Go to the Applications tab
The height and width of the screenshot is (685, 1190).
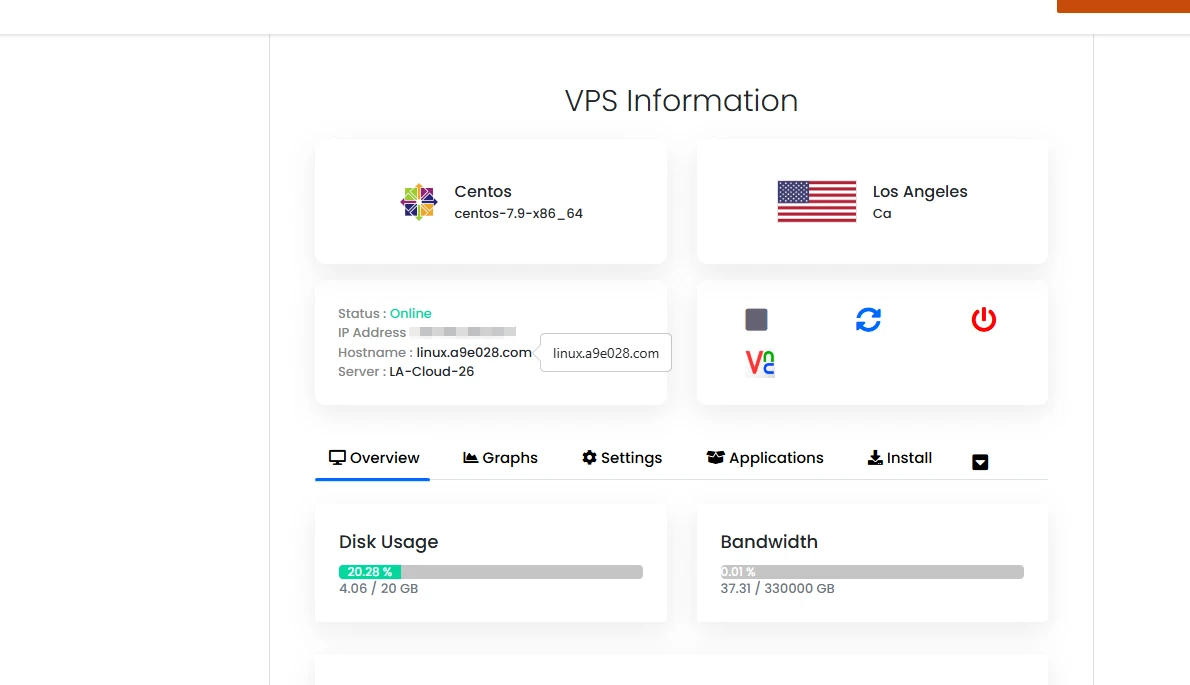(765, 458)
